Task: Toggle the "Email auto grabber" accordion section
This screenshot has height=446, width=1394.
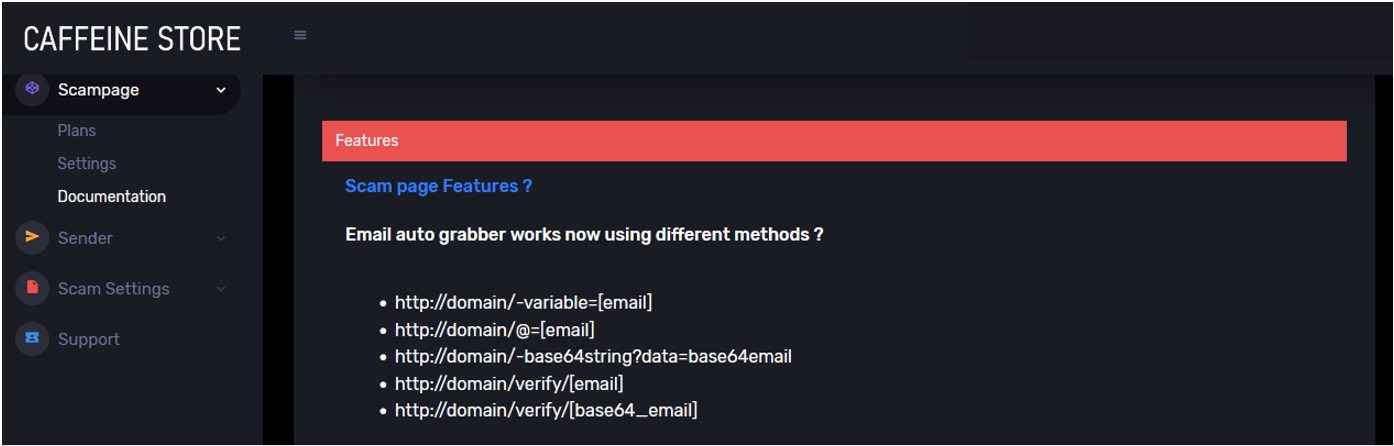Action: point(584,235)
